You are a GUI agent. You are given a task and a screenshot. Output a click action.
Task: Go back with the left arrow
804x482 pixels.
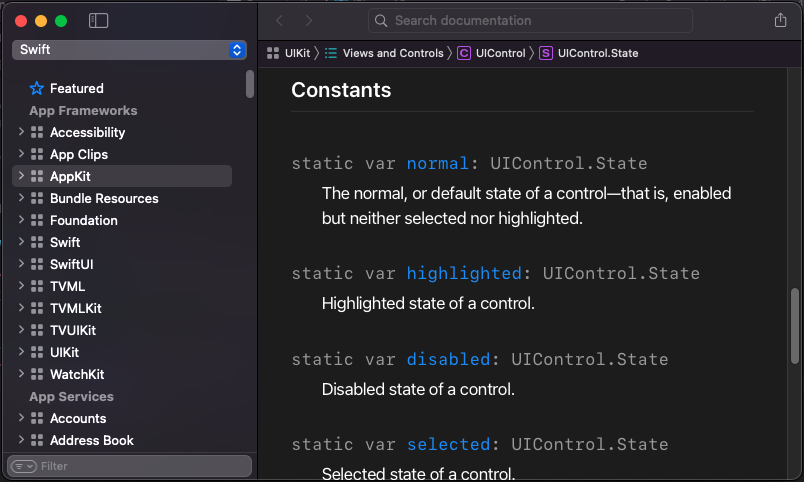pos(279,21)
